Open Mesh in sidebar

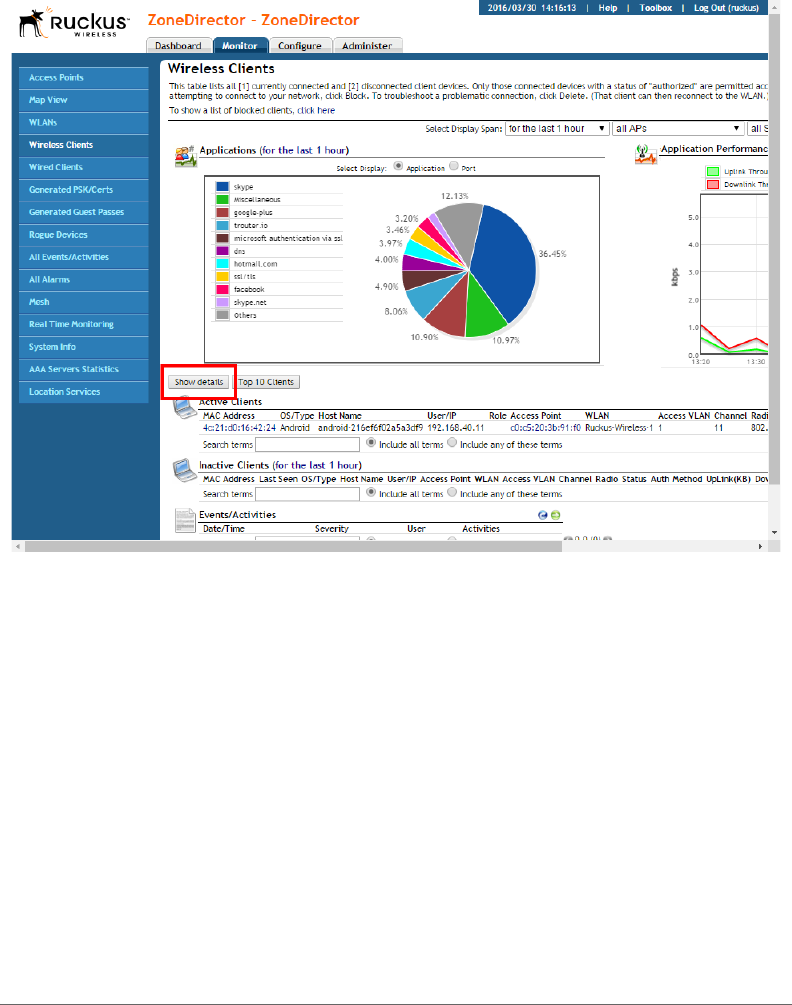point(84,302)
